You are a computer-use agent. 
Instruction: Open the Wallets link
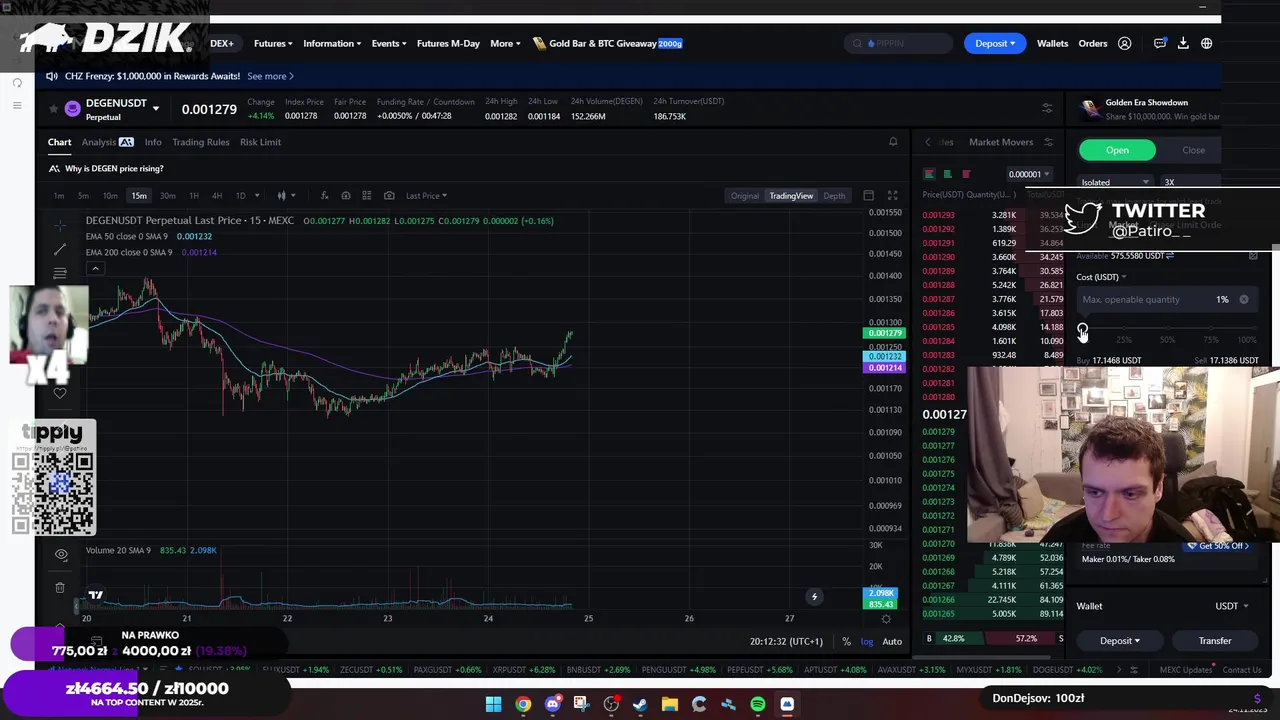click(1052, 44)
